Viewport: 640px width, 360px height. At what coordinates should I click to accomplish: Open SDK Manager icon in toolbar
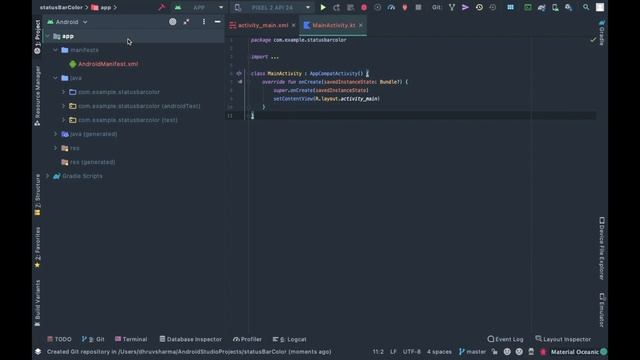(569, 7)
